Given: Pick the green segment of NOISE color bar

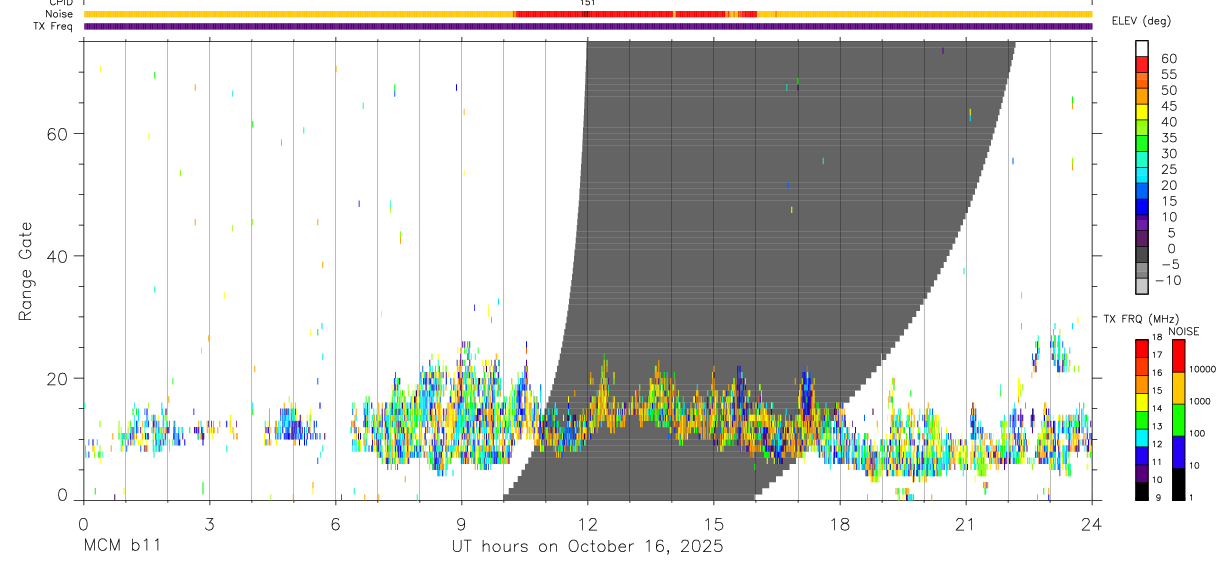Looking at the screenshot, I should click(1178, 420).
